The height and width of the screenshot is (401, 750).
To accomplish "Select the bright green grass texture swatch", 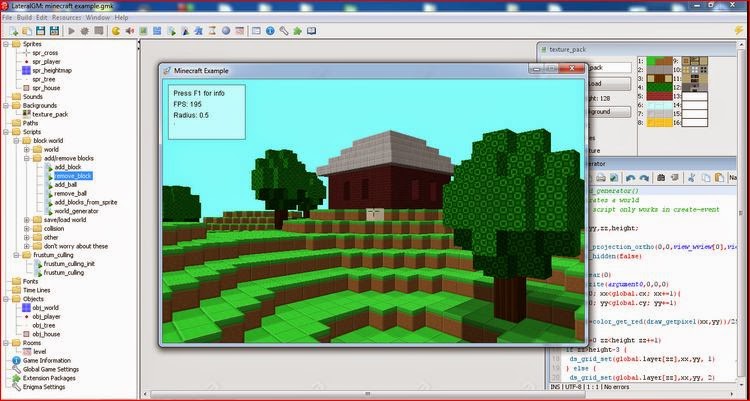I will point(652,61).
